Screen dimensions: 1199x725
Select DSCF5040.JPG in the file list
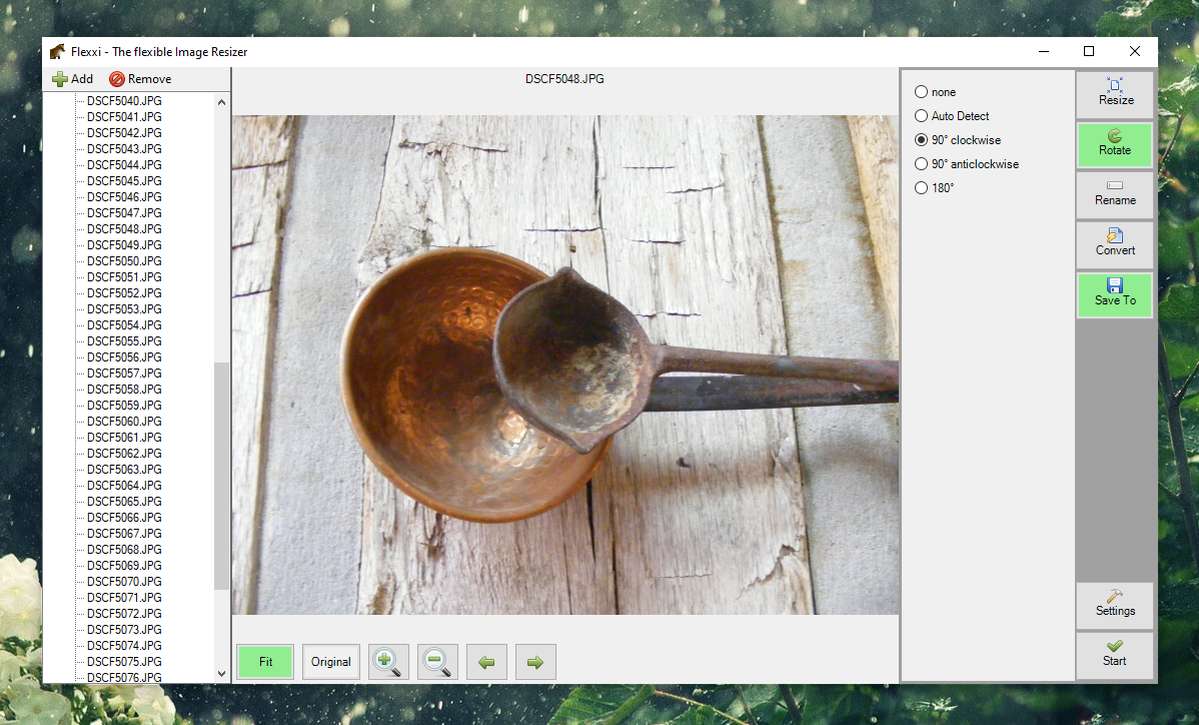click(x=124, y=101)
